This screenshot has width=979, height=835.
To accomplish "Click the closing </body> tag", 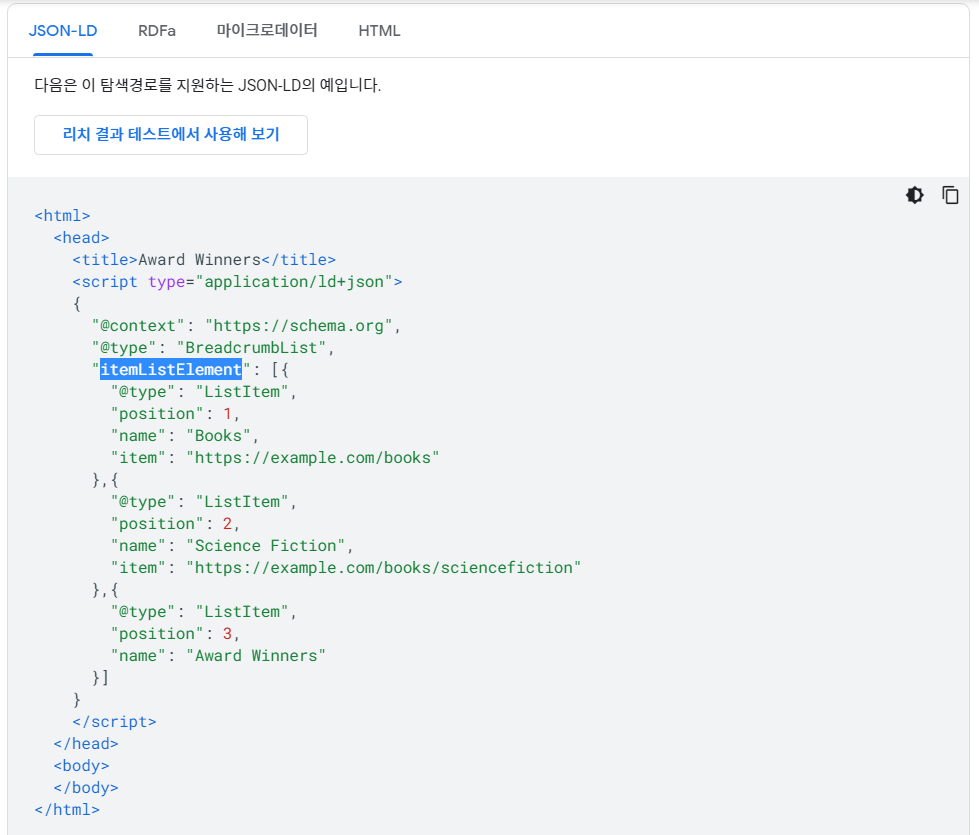I will [86, 788].
